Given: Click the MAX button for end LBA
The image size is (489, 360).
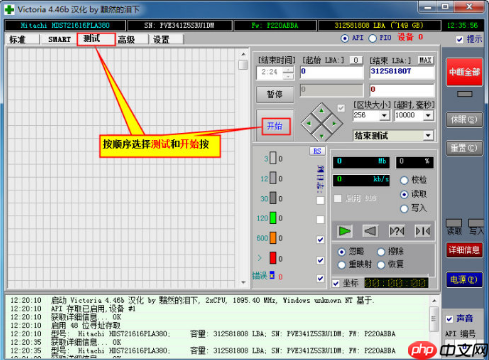Looking at the screenshot, I should pos(425,60).
